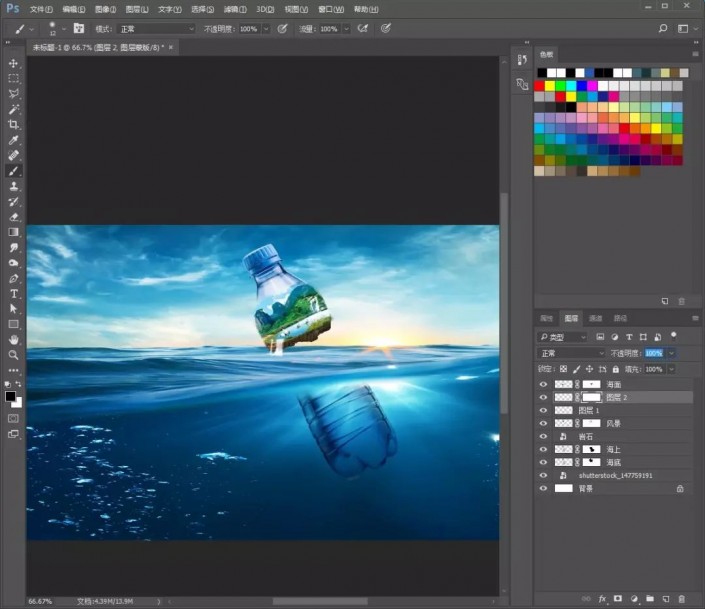
Task: Select the Eraser tool
Action: [13, 217]
